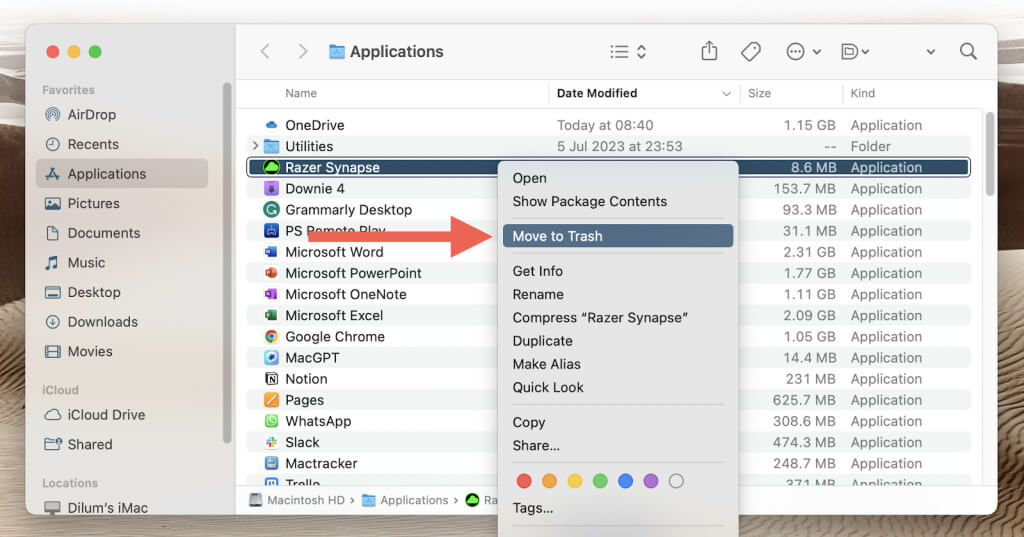Click the Slack app icon

coord(271,442)
